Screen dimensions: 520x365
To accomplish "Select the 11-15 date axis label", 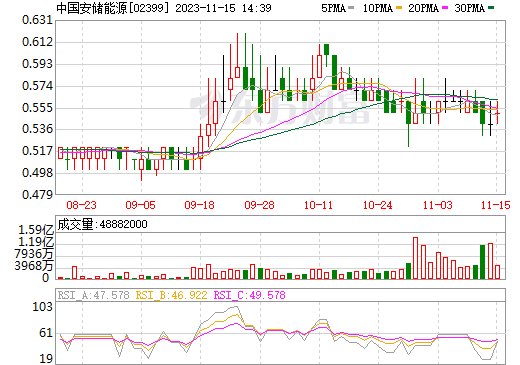I will pos(496,205).
